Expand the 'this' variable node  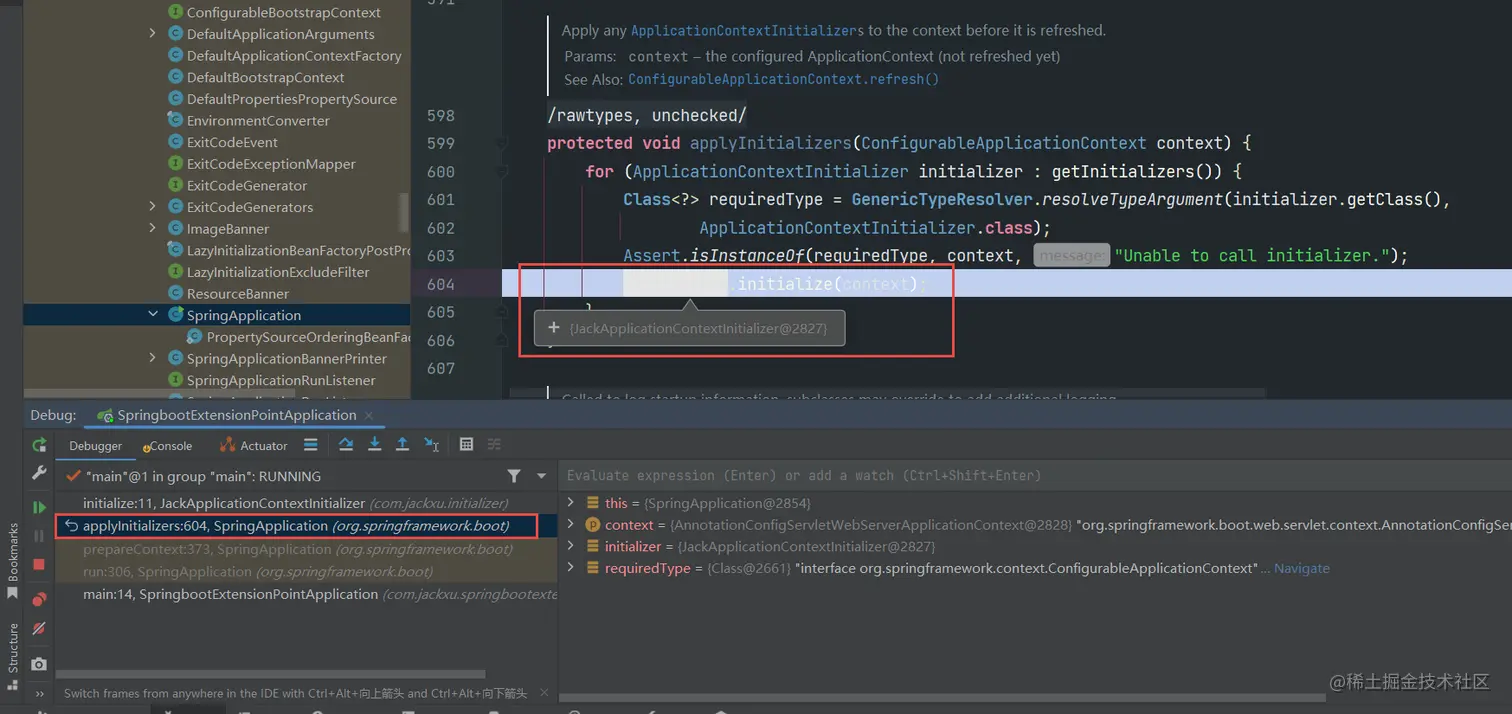point(571,503)
